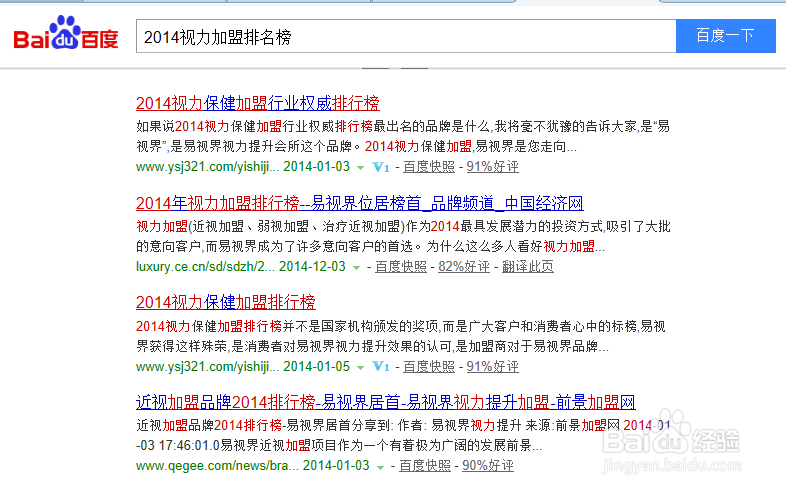Click the 翻译此页 translate link
Image resolution: width=786 pixels, height=493 pixels.
coord(527,266)
